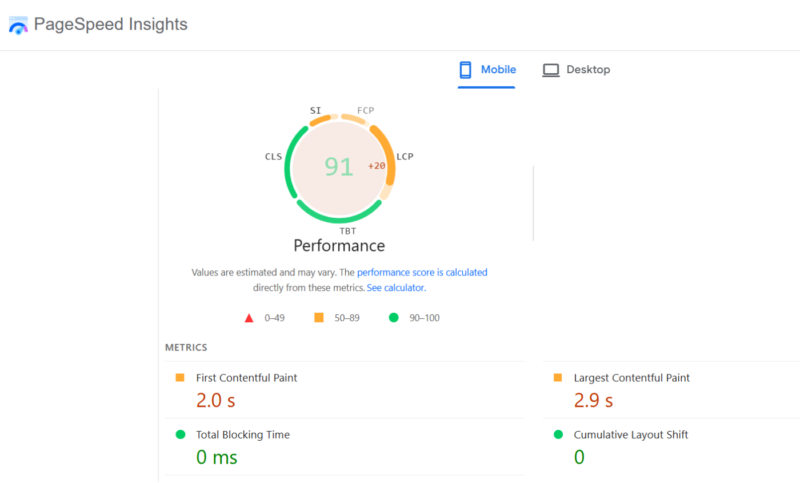Click the PageSpeed Insights logo icon
Image resolution: width=800 pixels, height=483 pixels.
click(18, 25)
